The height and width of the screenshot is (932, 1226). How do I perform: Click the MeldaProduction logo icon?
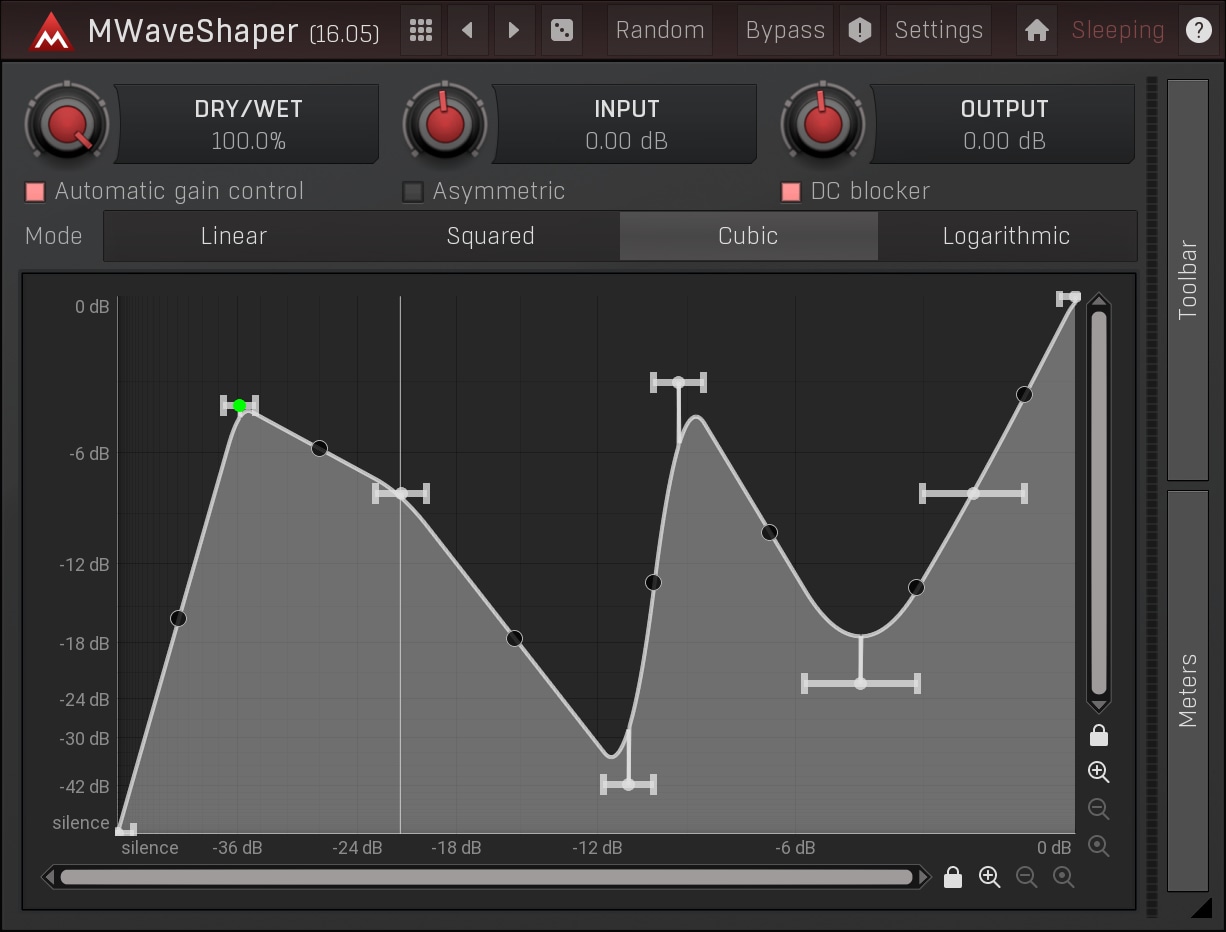tap(51, 31)
